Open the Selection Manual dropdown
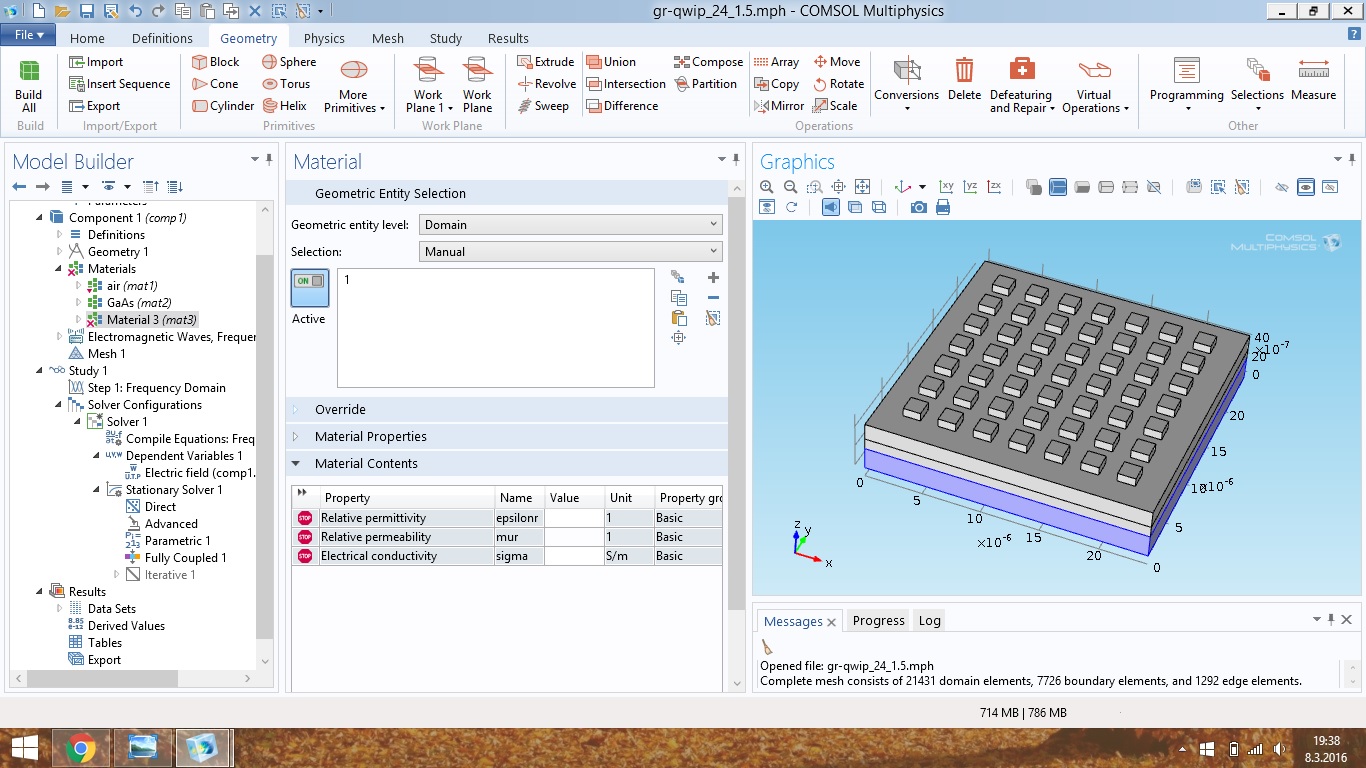 click(x=570, y=252)
